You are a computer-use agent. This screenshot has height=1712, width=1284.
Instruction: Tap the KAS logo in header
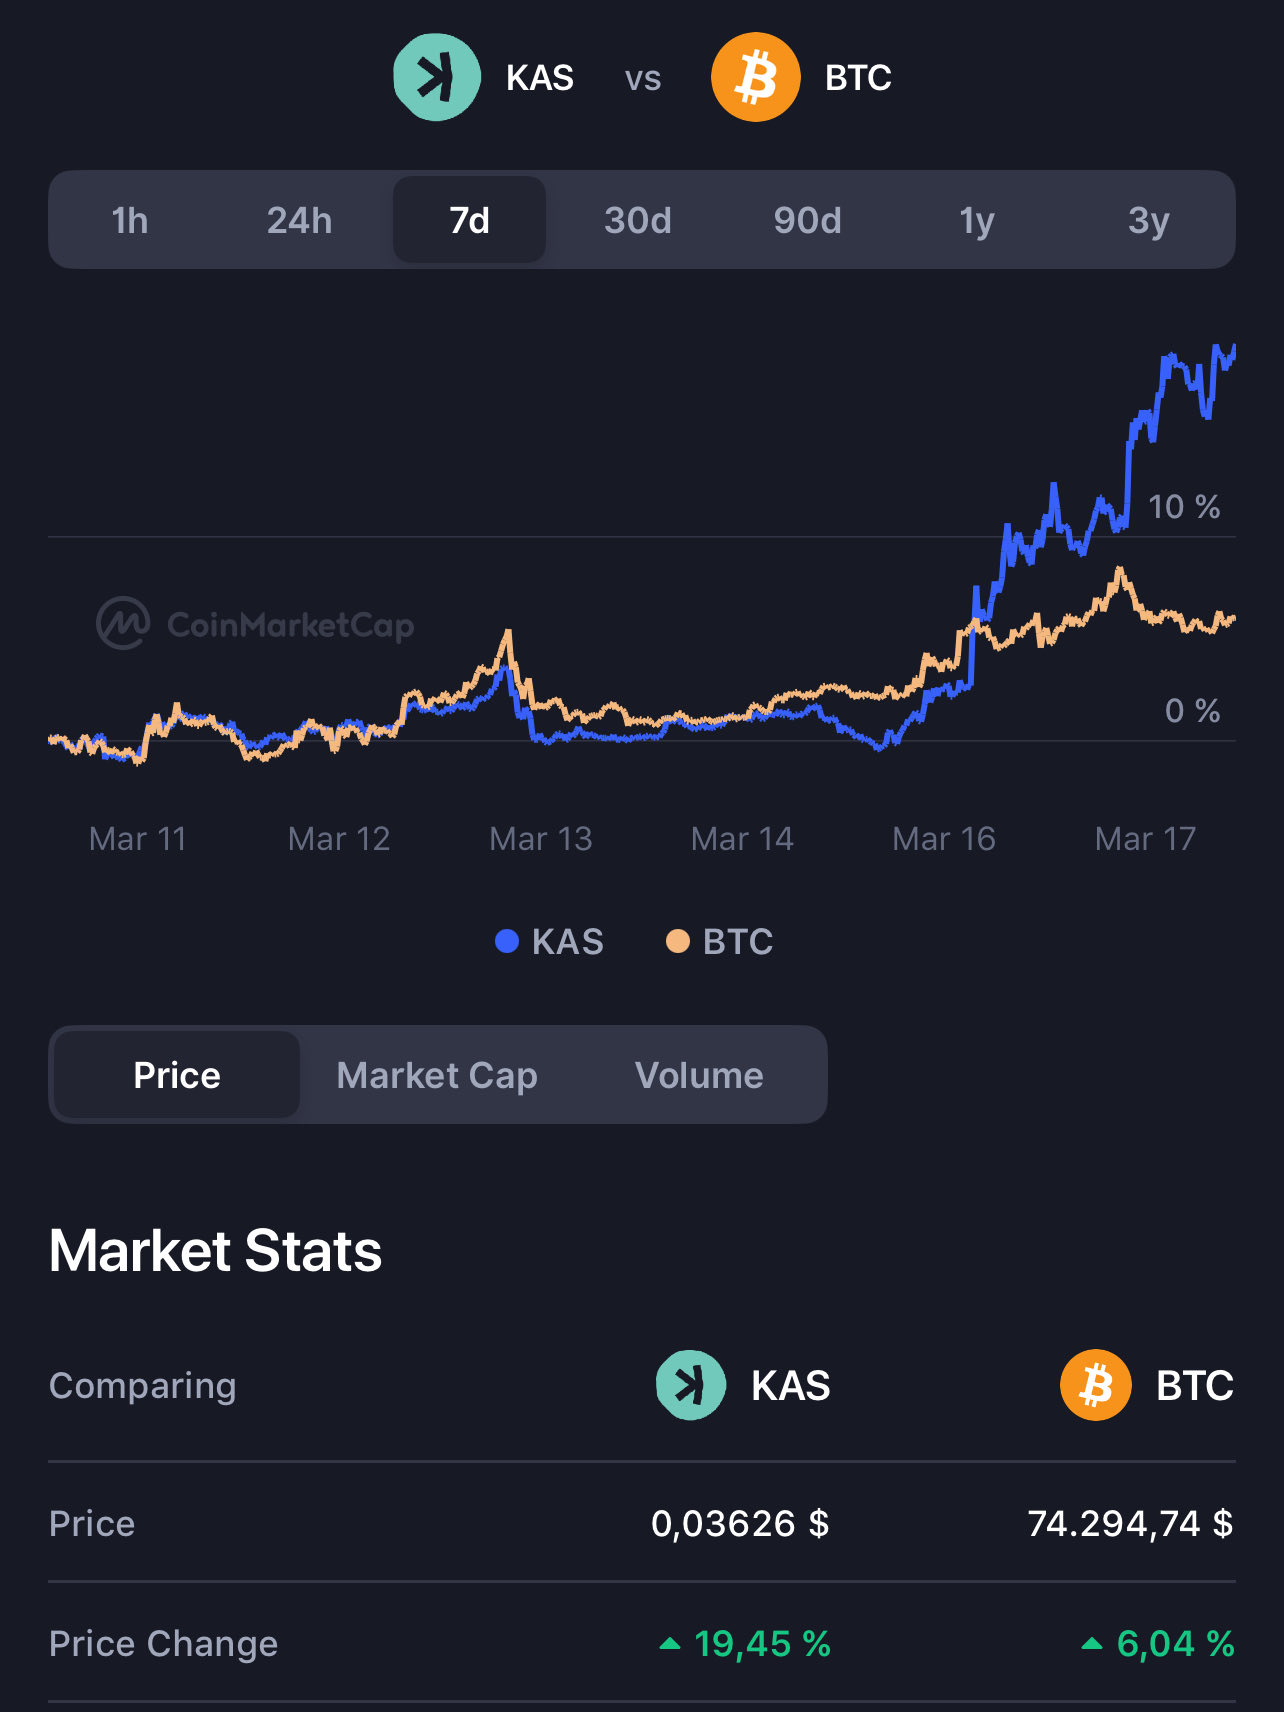(x=437, y=77)
